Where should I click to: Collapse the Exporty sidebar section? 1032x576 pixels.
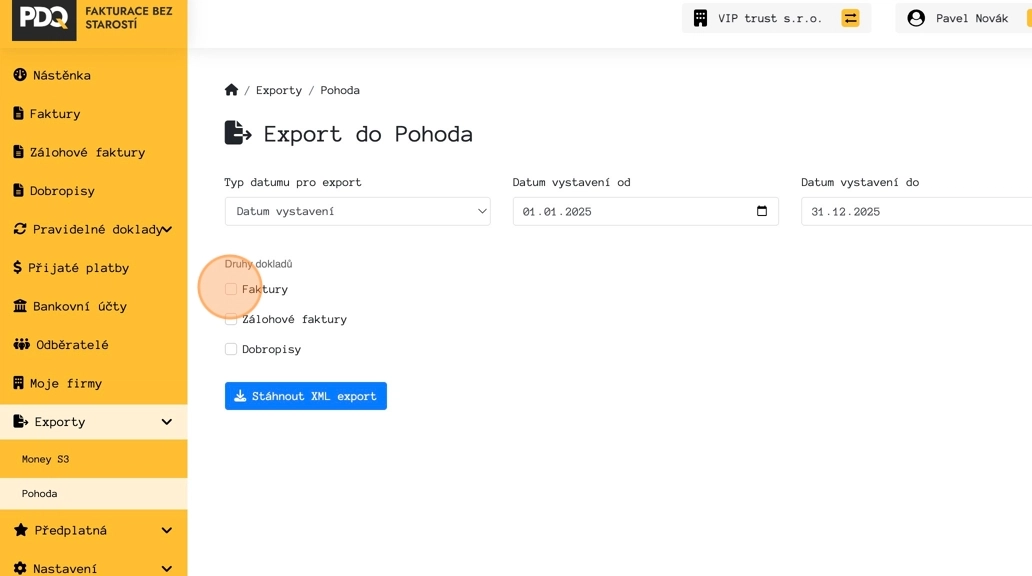[167, 422]
